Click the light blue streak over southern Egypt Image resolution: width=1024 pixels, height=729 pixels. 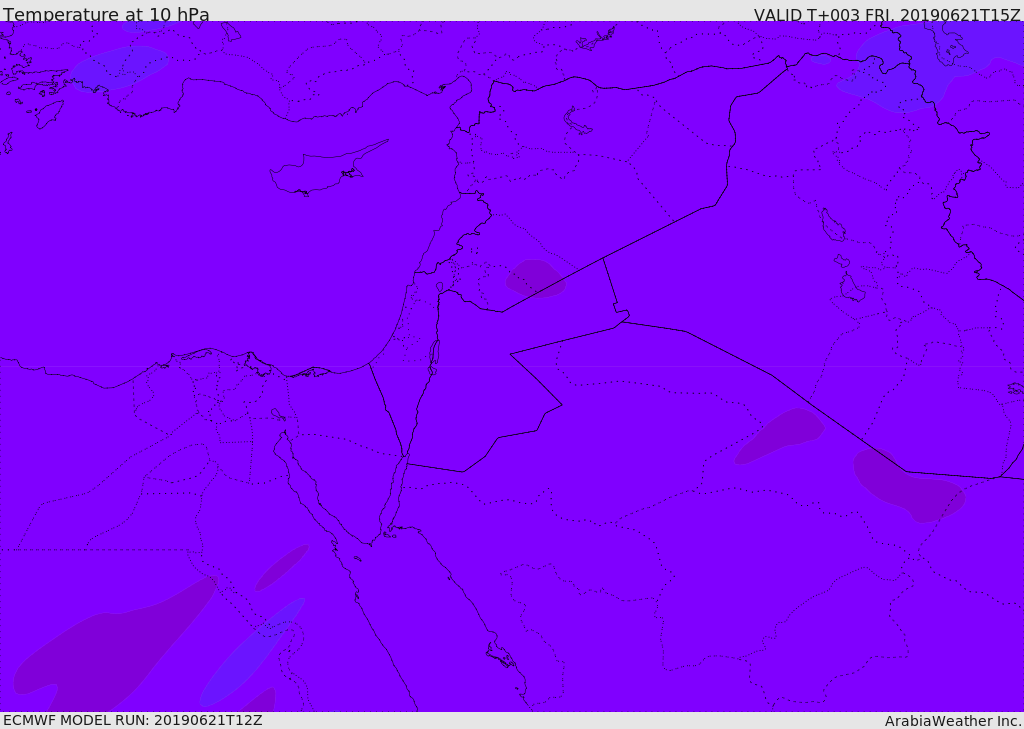coord(251,651)
